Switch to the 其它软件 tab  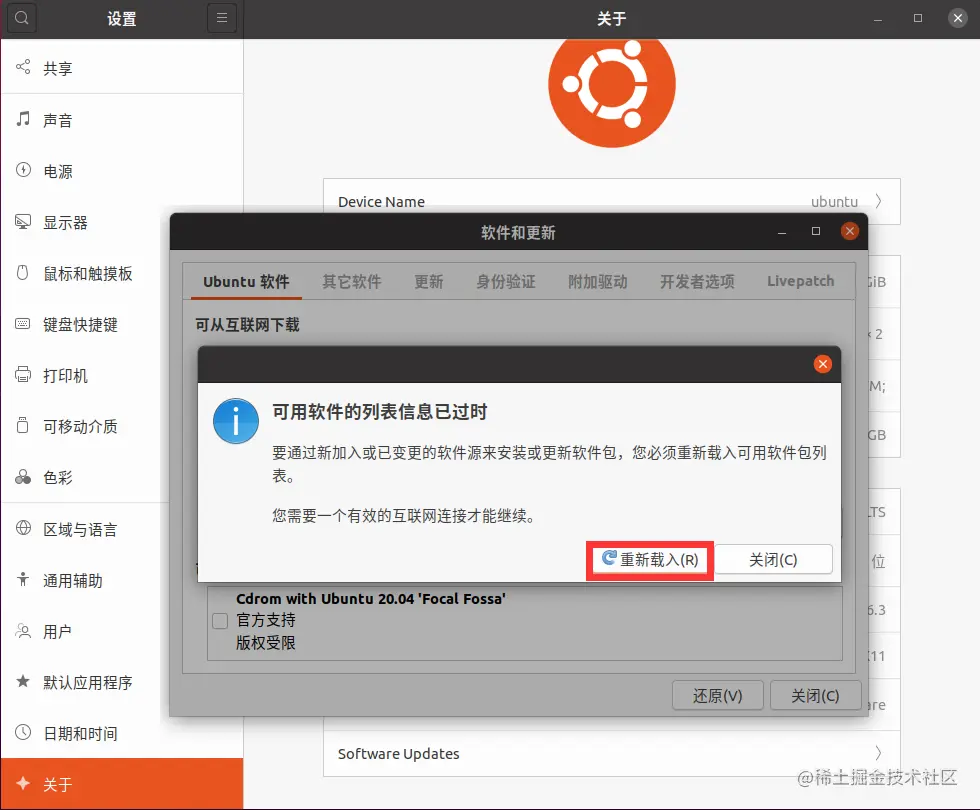(x=352, y=282)
